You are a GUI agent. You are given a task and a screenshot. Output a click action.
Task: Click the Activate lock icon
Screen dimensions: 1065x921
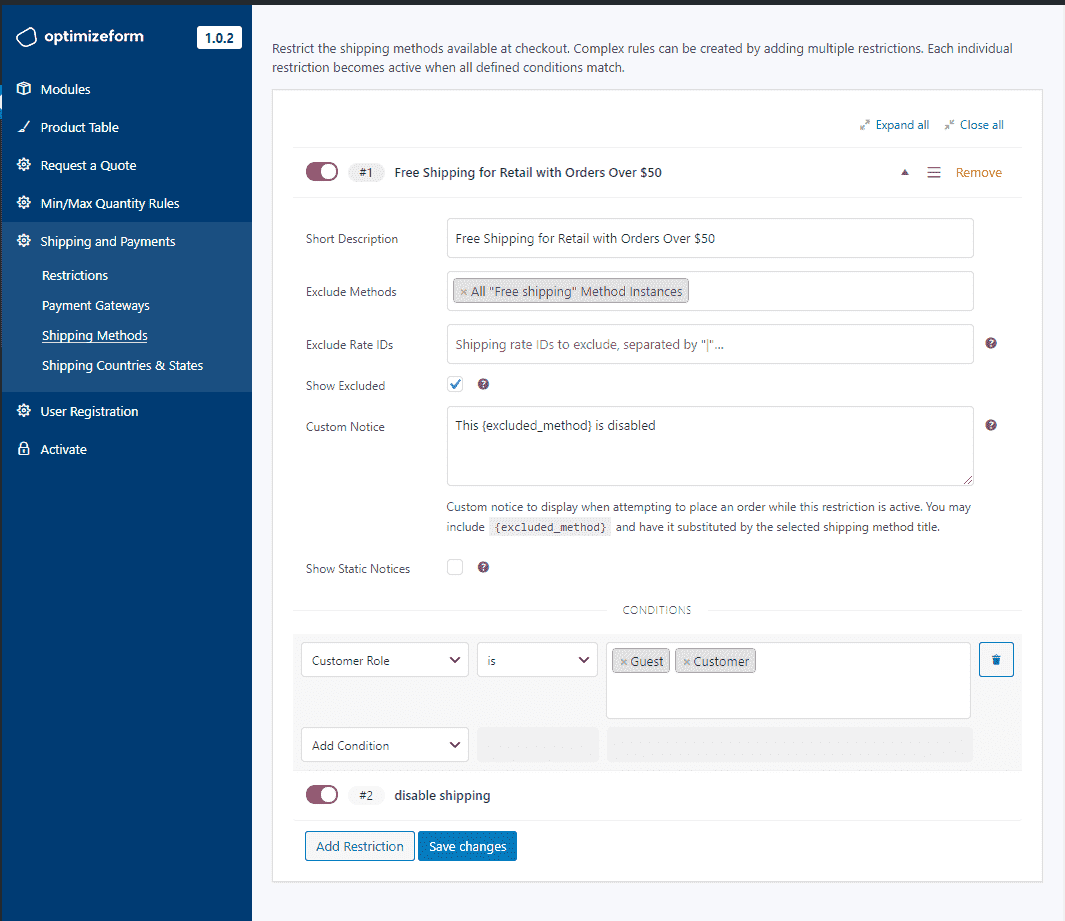(x=24, y=448)
